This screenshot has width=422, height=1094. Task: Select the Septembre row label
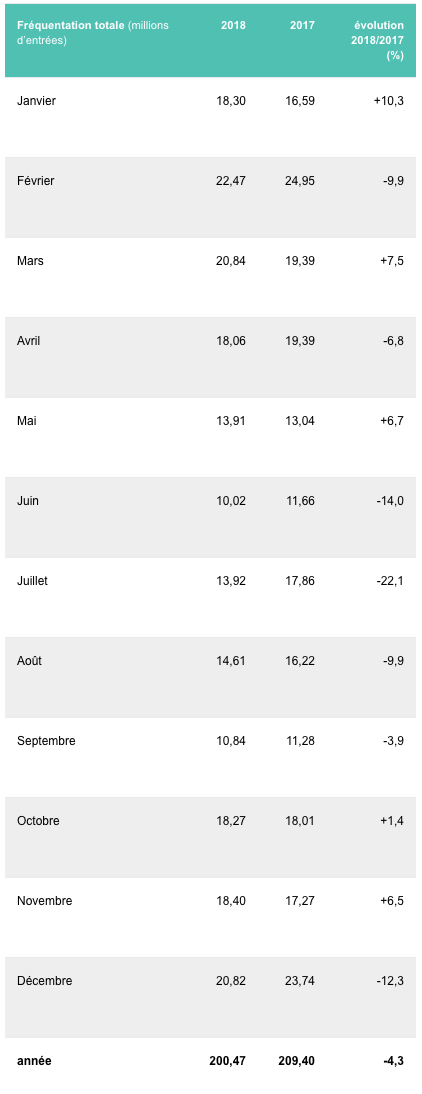click(46, 741)
